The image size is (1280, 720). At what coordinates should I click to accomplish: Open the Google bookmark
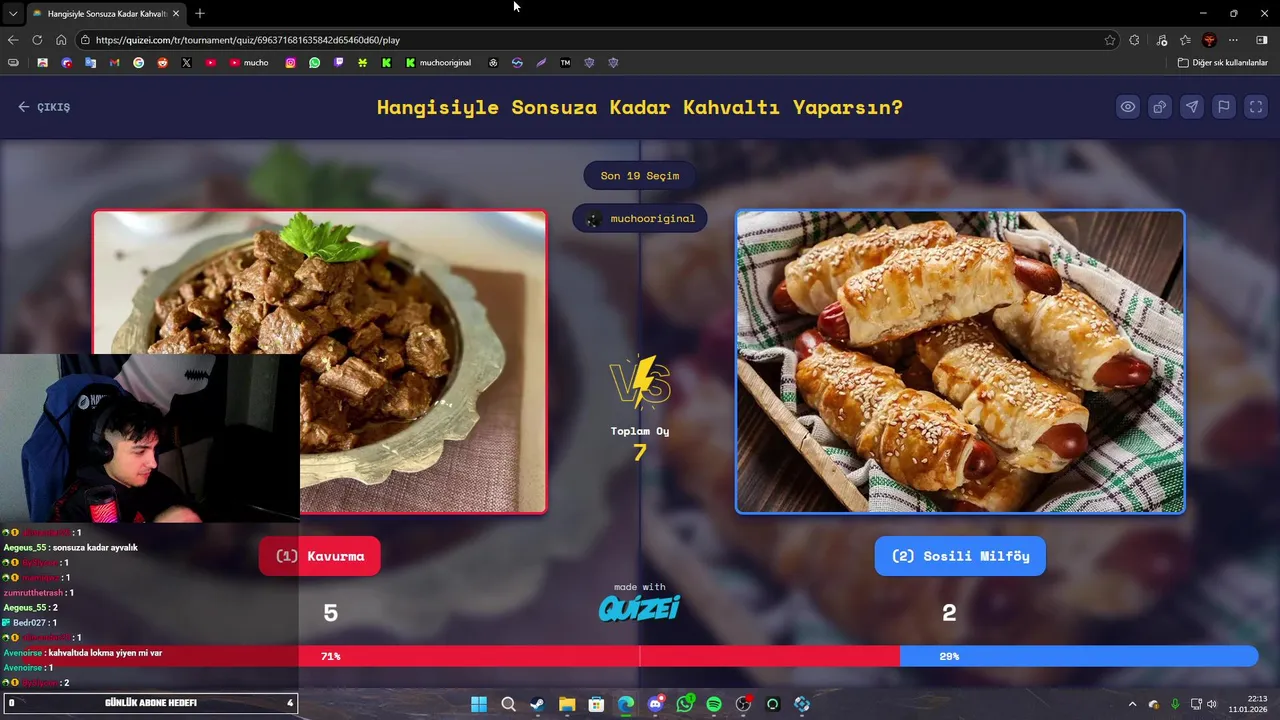[138, 62]
